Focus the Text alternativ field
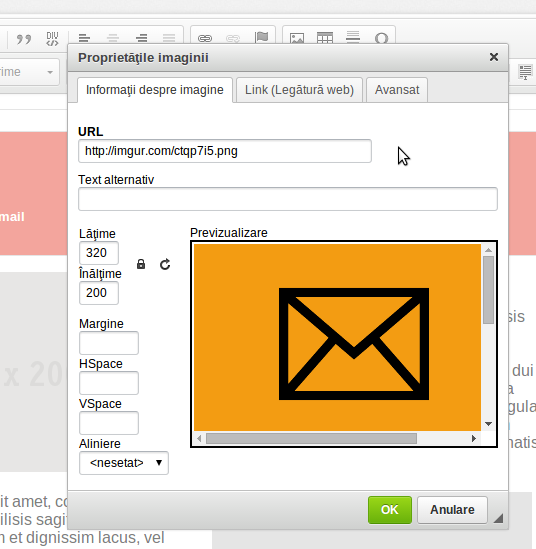This screenshot has height=549, width=536. (288, 199)
